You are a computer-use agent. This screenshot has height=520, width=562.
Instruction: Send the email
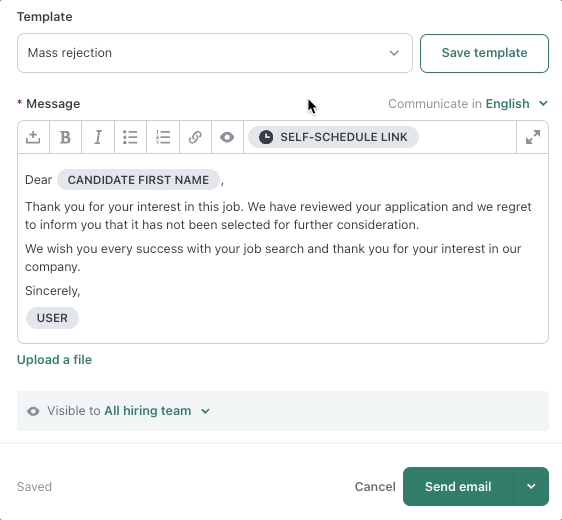(458, 487)
